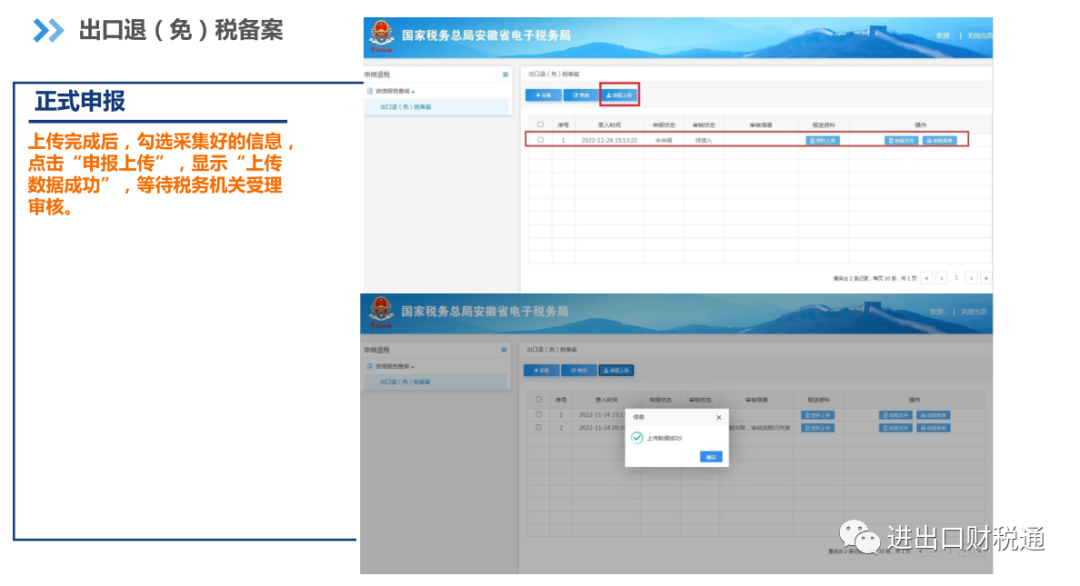Image resolution: width=1080 pixels, height=586 pixels.
Task: Click the 出口退(免)税备案 page tab in upper screenshot
Action: pos(553,74)
